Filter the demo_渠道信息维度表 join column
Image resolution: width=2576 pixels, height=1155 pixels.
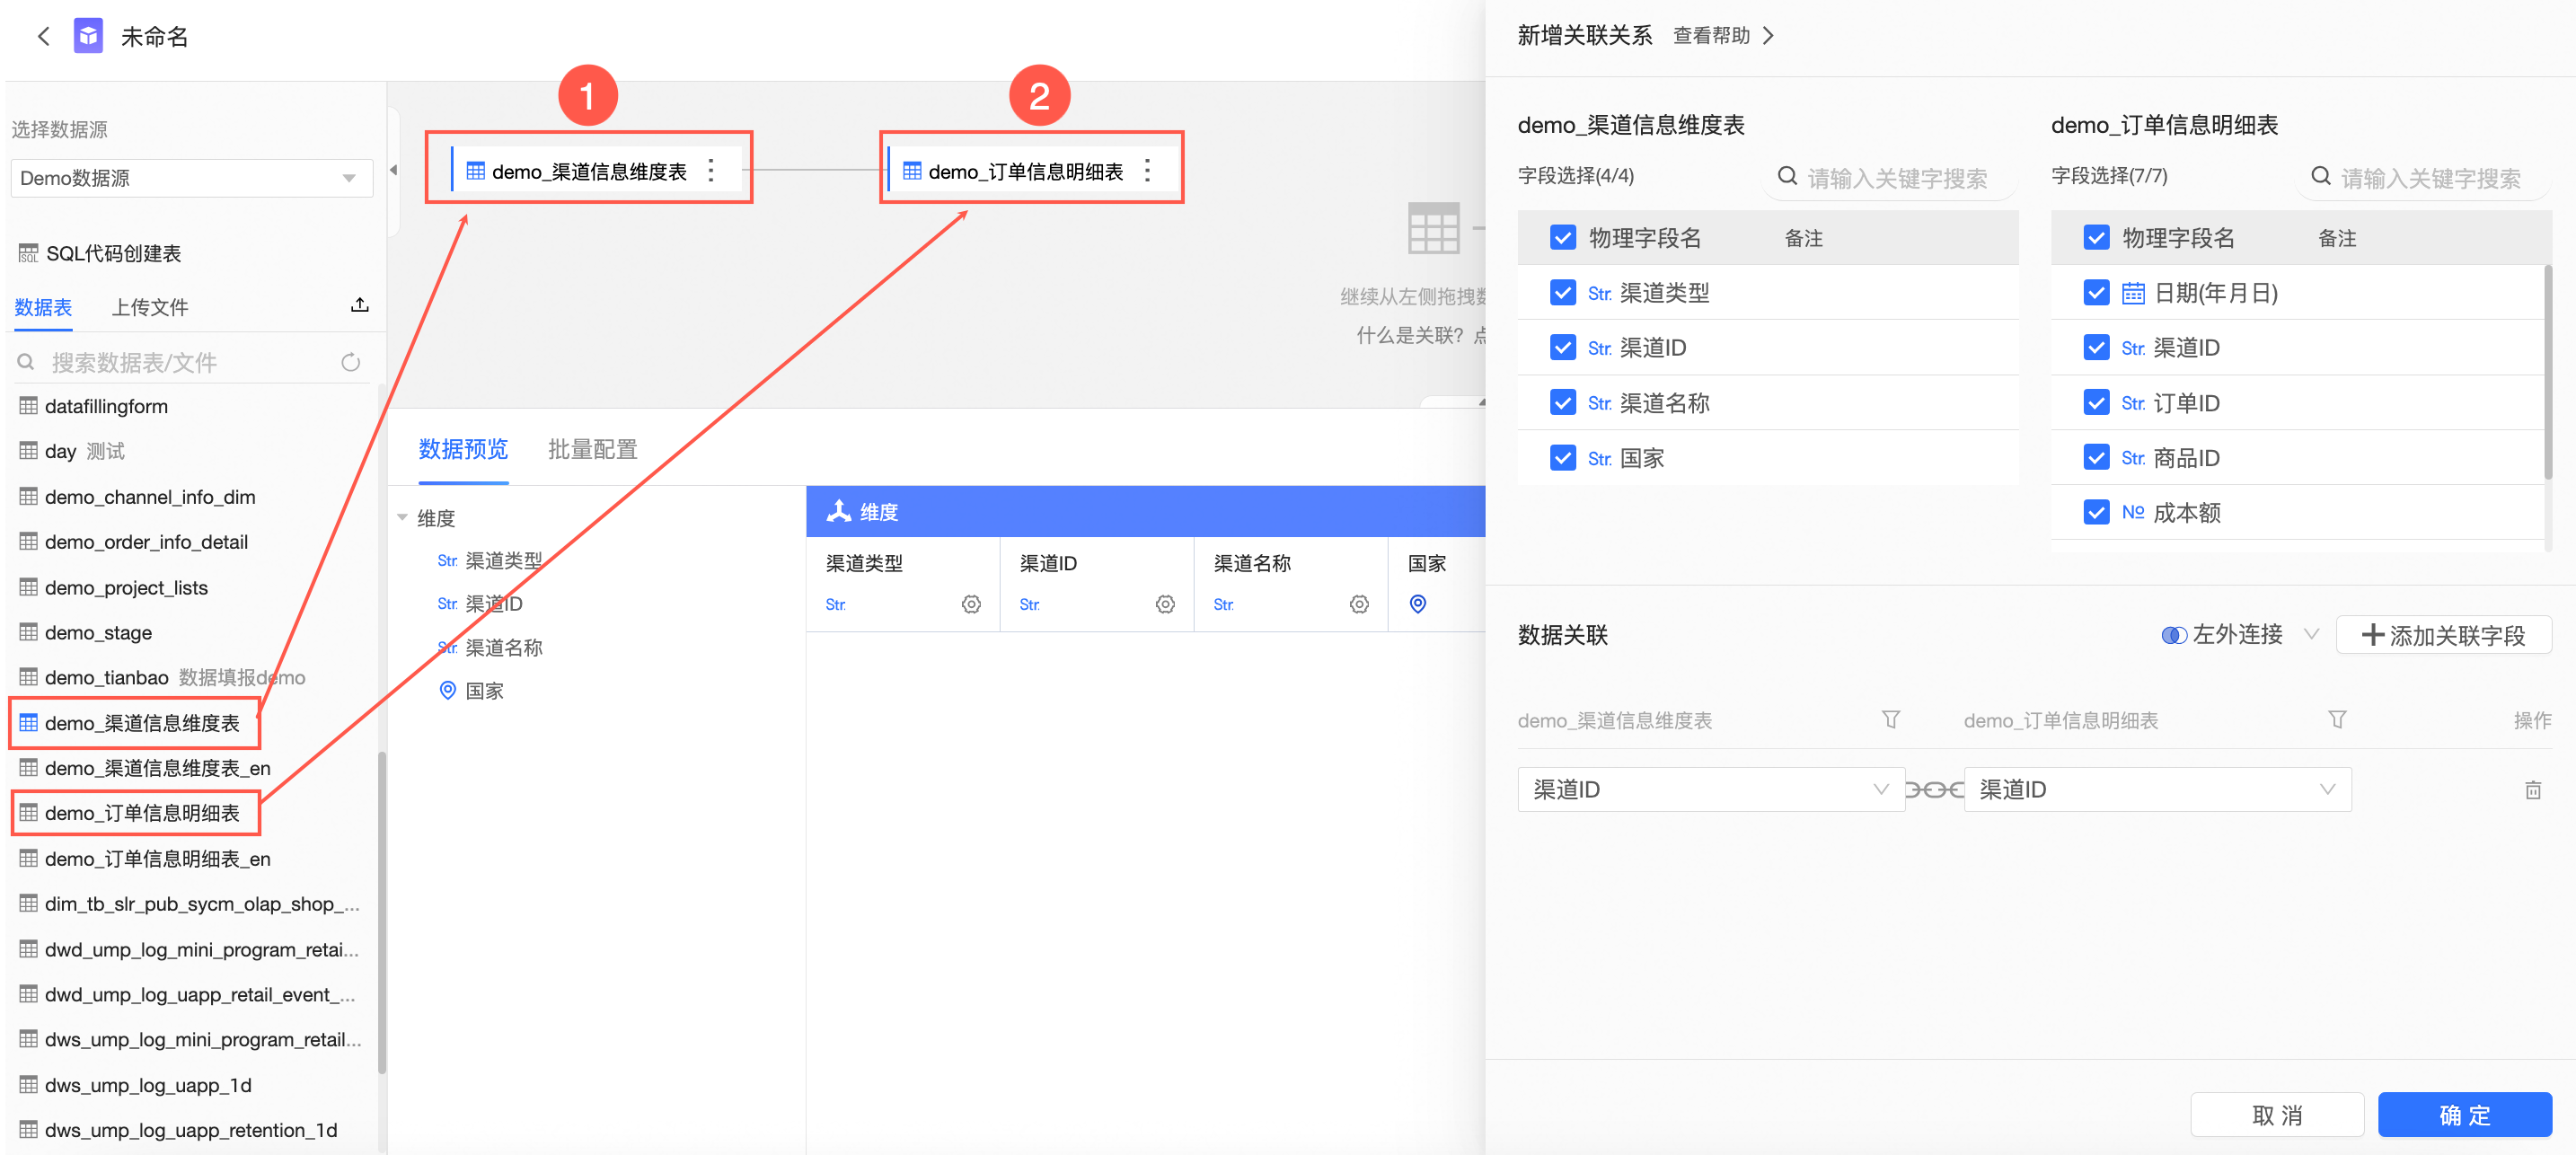coord(1891,720)
